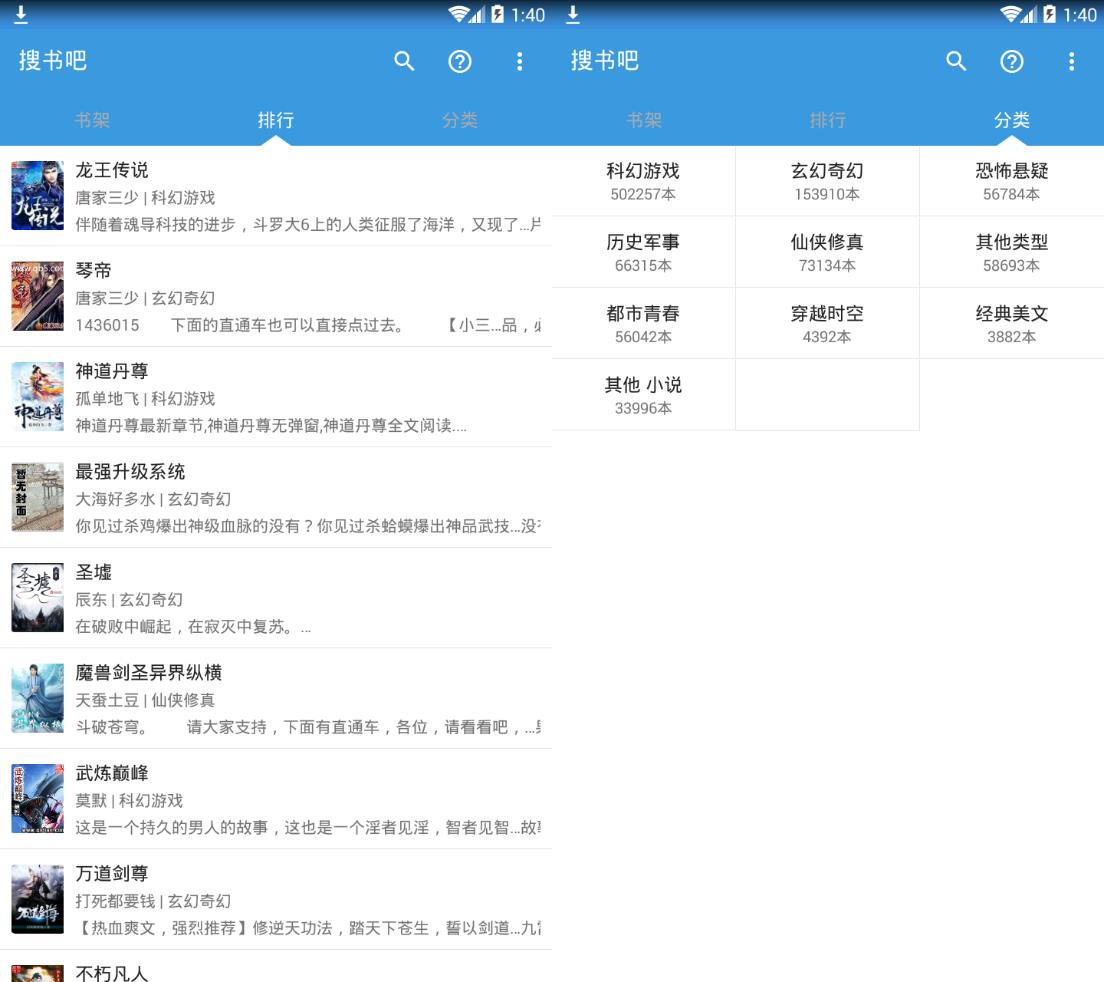Tap the 暂无封面 placeholder cover of 最强升级系统
Screen dimensions: 1104x982
pos(37,497)
